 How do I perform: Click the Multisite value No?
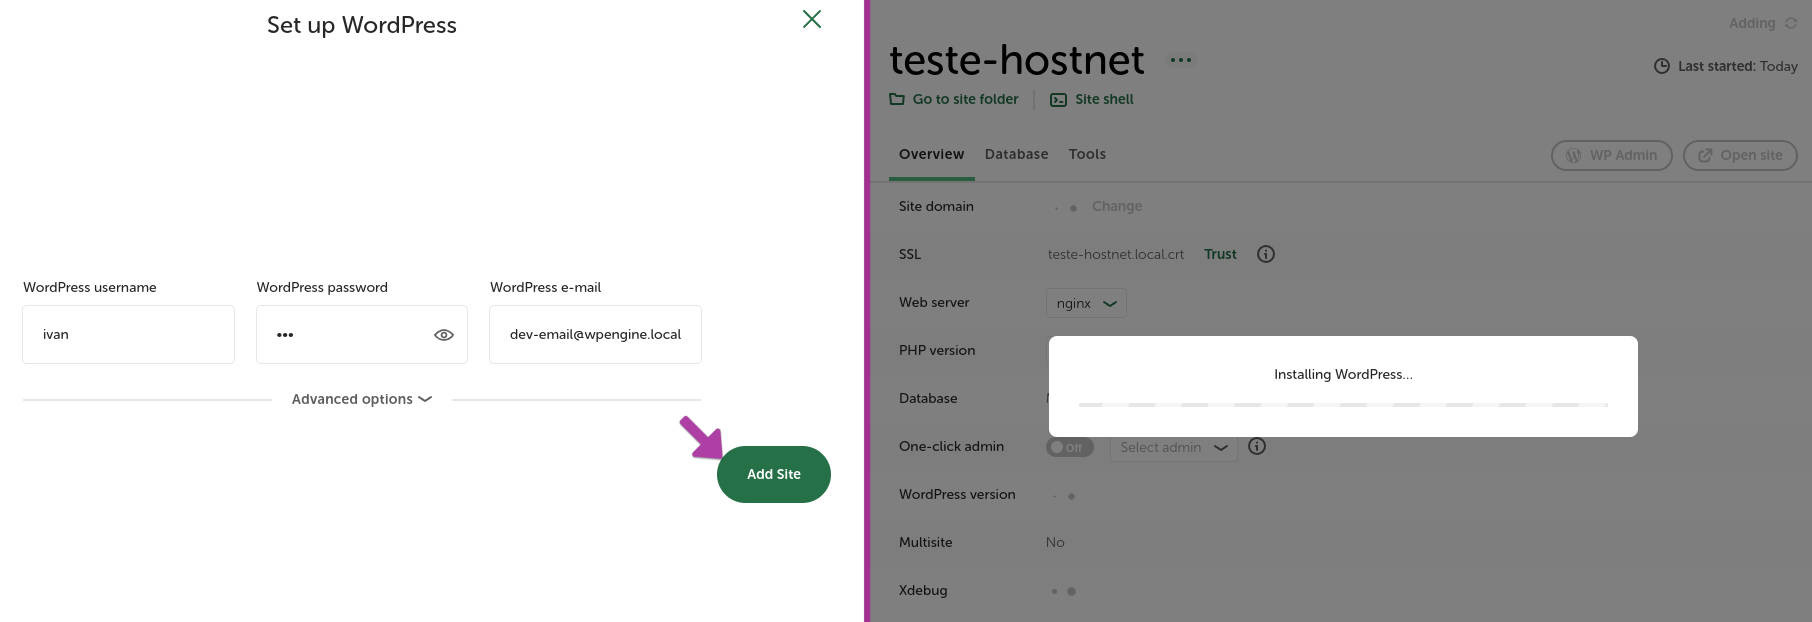[x=1055, y=542]
